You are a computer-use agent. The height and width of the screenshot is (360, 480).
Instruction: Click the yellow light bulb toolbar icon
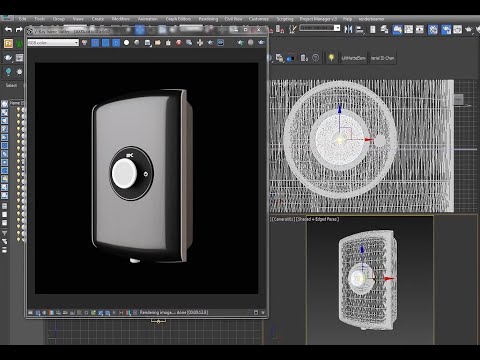(x=331, y=58)
